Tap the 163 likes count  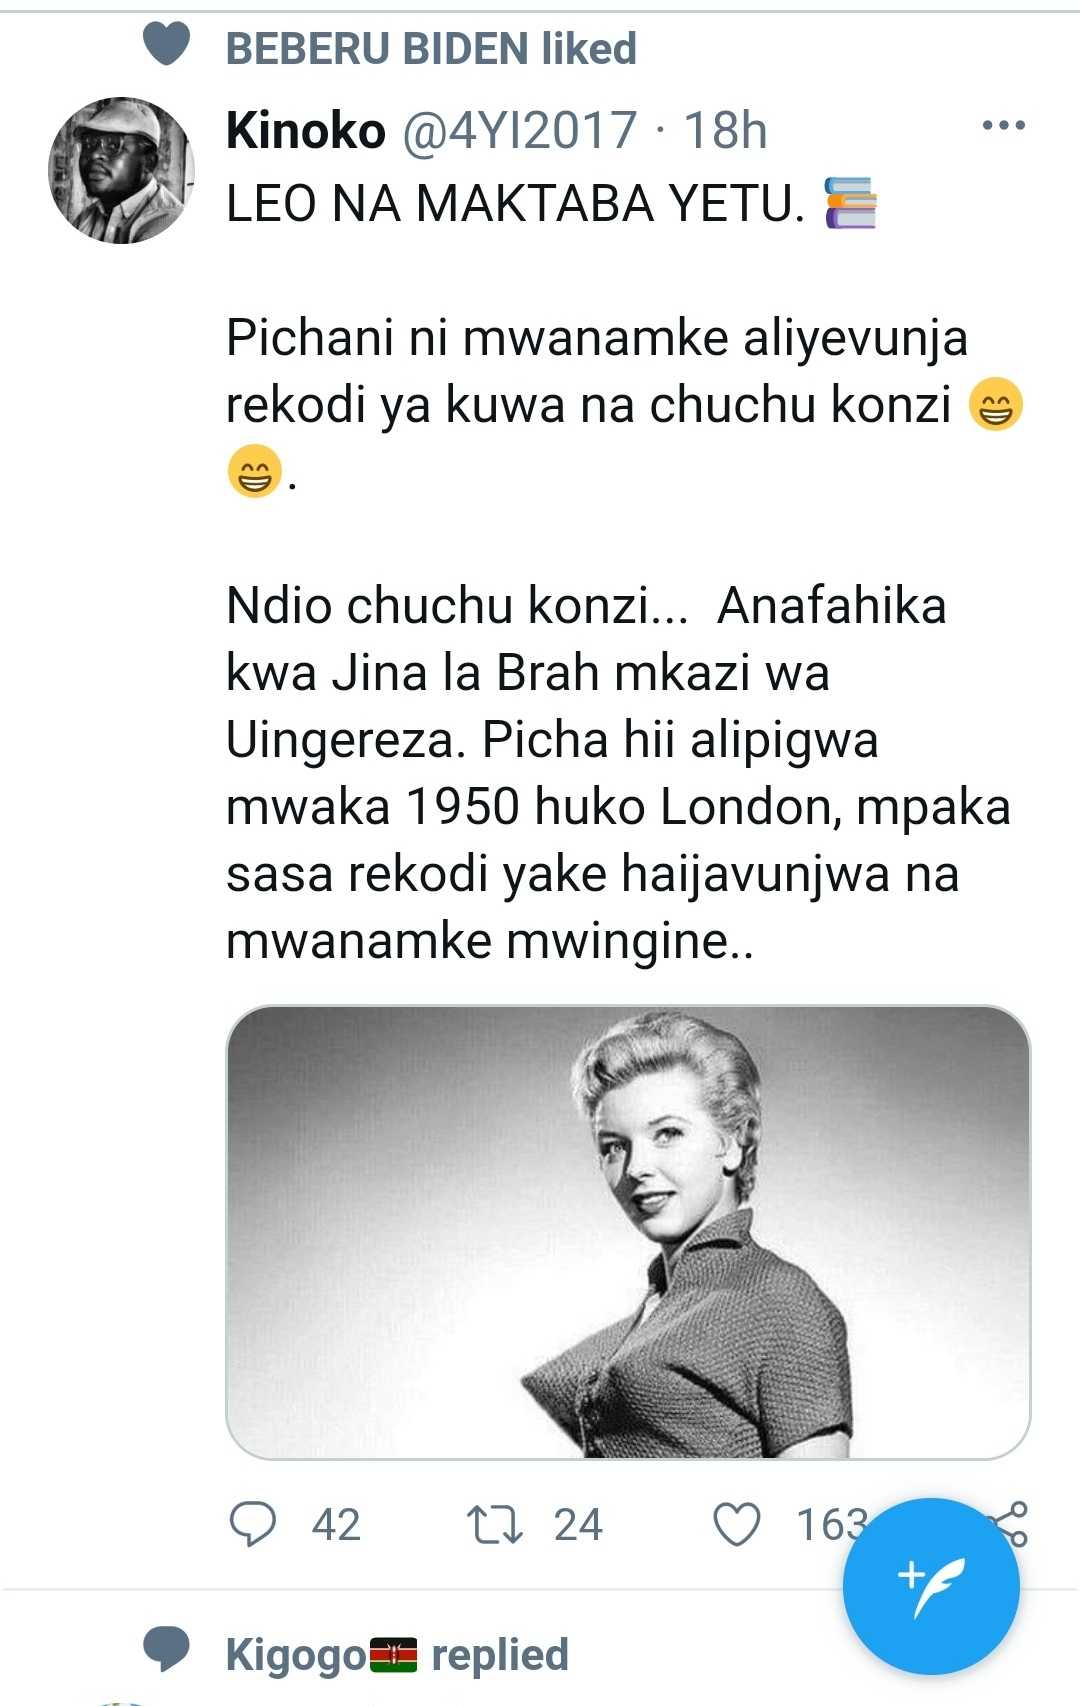coord(831,1525)
